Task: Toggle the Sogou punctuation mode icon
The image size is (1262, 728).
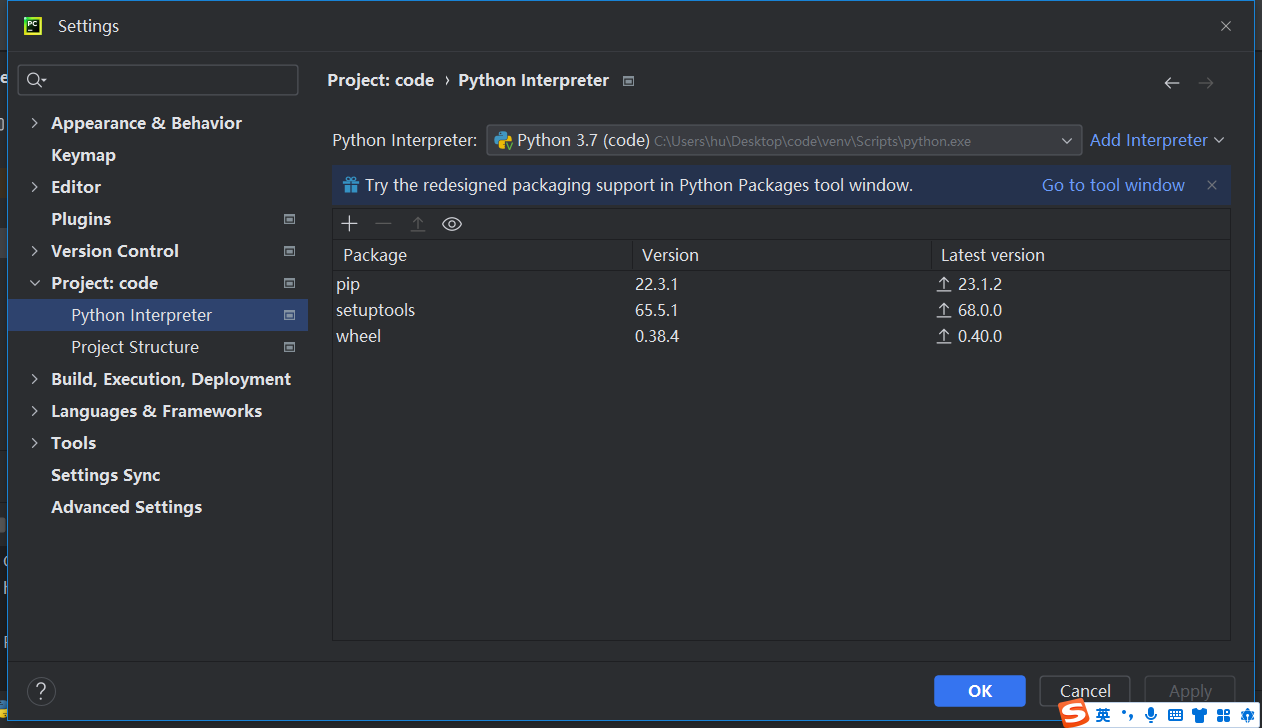Action: (1127, 715)
